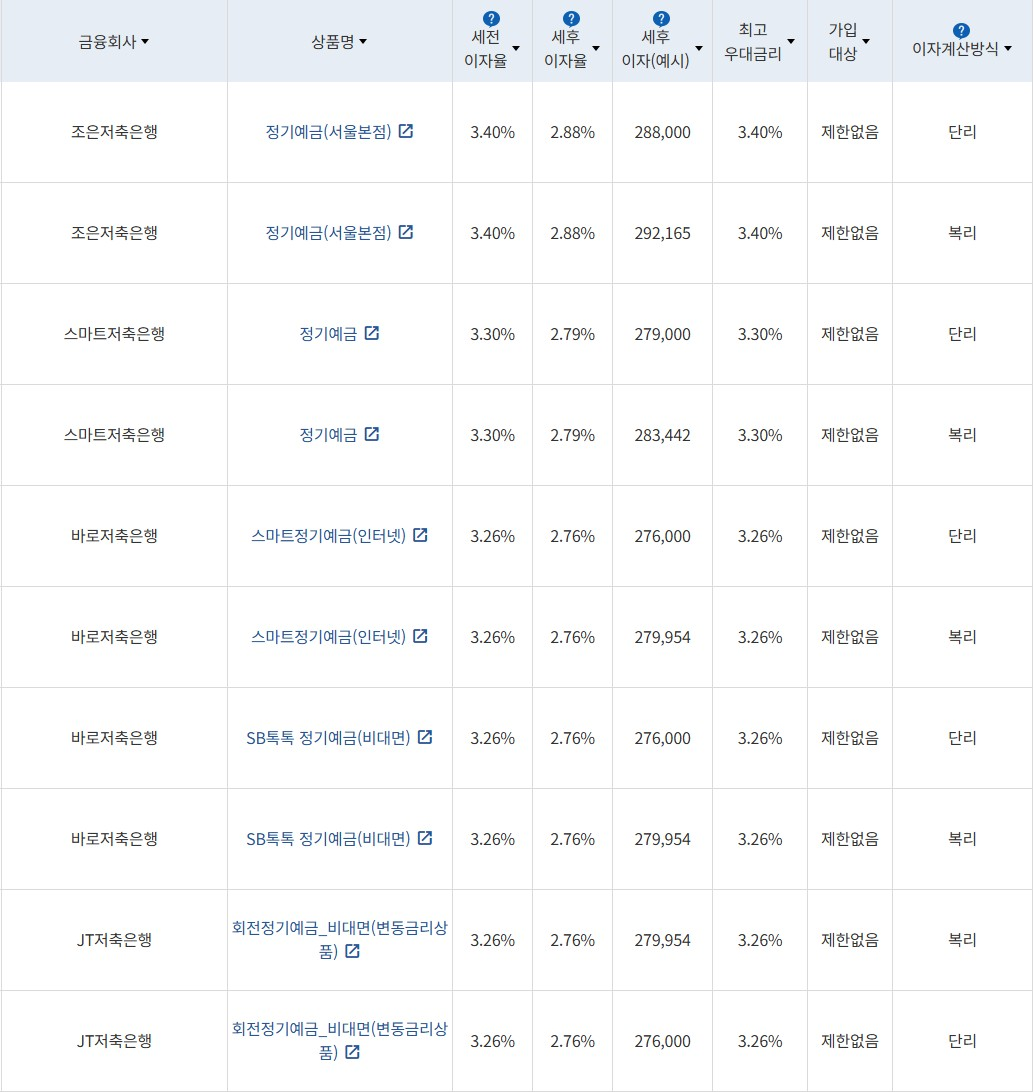The image size is (1033, 1092).
Task: Toggle 세후이자율 column sort order
Action: 597,48
